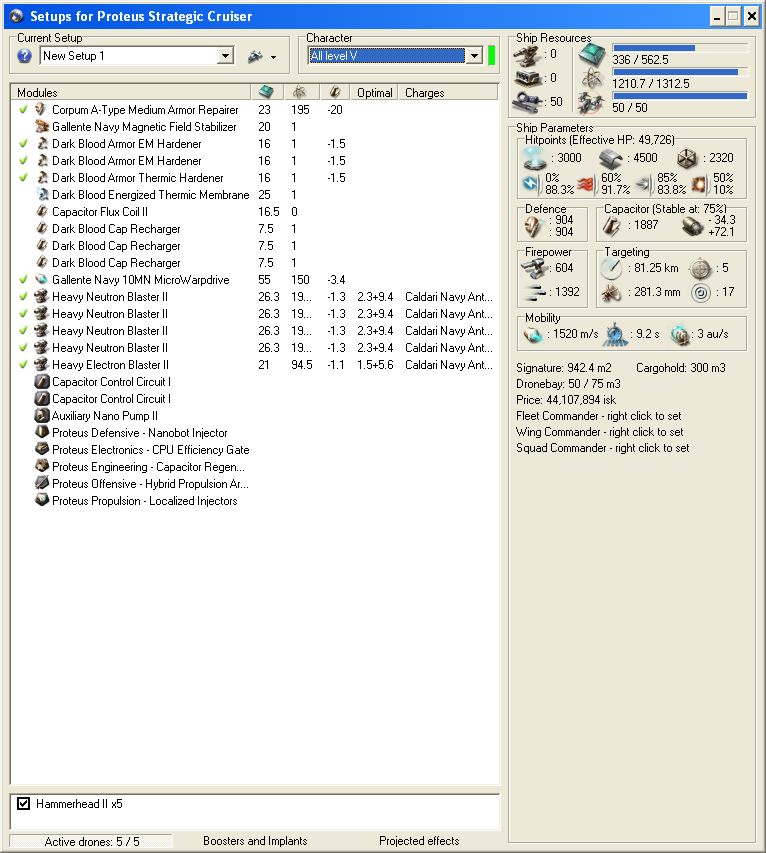Click Fleet Commander - right click to set
The width and height of the screenshot is (766, 853).
(598, 416)
